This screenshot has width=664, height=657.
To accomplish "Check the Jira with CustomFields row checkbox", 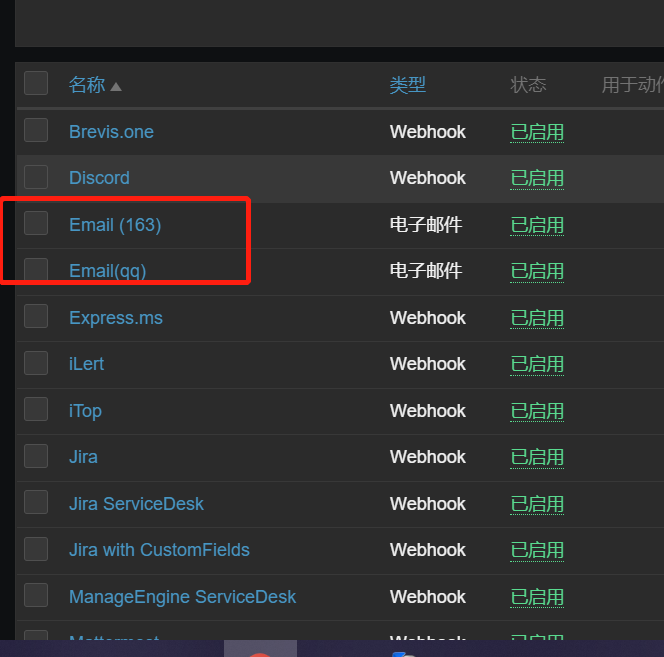I will point(36,549).
